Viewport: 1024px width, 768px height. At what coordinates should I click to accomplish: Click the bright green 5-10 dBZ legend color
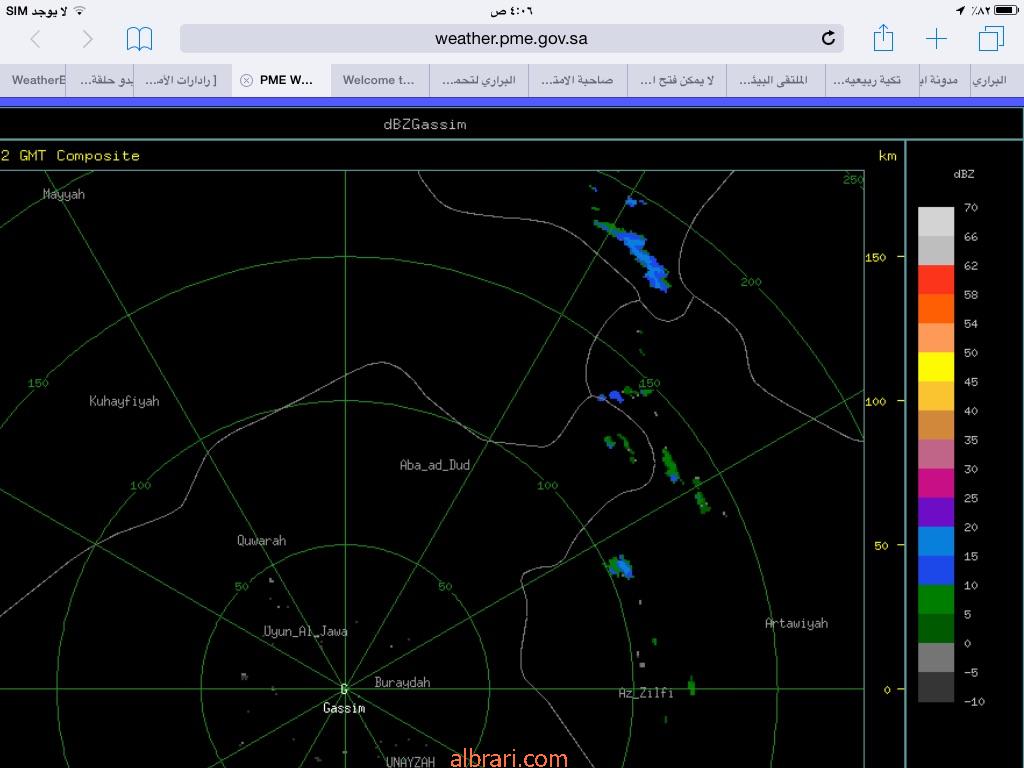click(x=936, y=600)
